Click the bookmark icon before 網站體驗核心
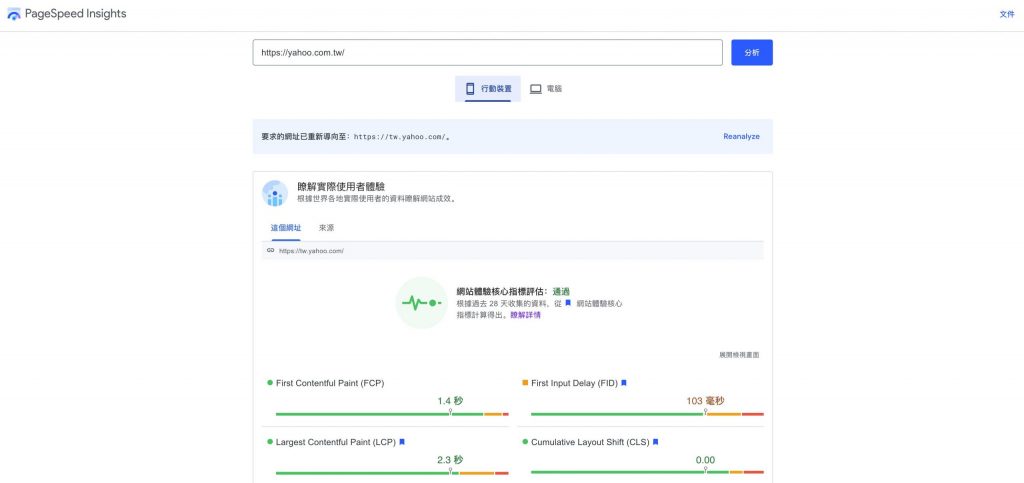The width and height of the screenshot is (1024, 483). (x=568, y=304)
